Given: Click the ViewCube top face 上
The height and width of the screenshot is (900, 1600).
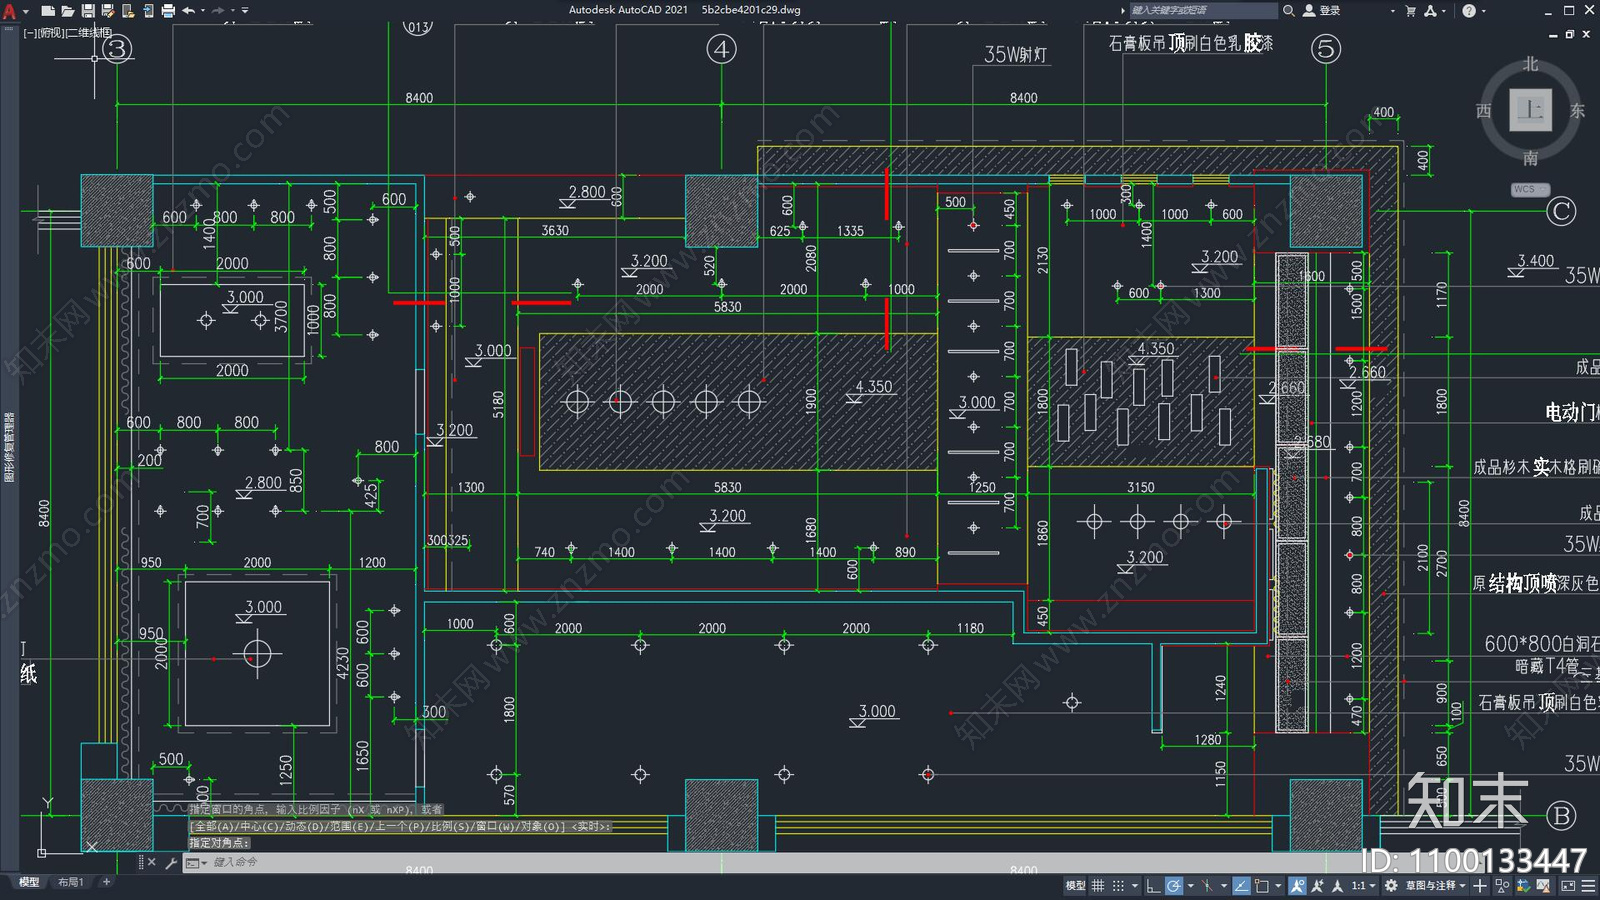Looking at the screenshot, I should point(1530,109).
